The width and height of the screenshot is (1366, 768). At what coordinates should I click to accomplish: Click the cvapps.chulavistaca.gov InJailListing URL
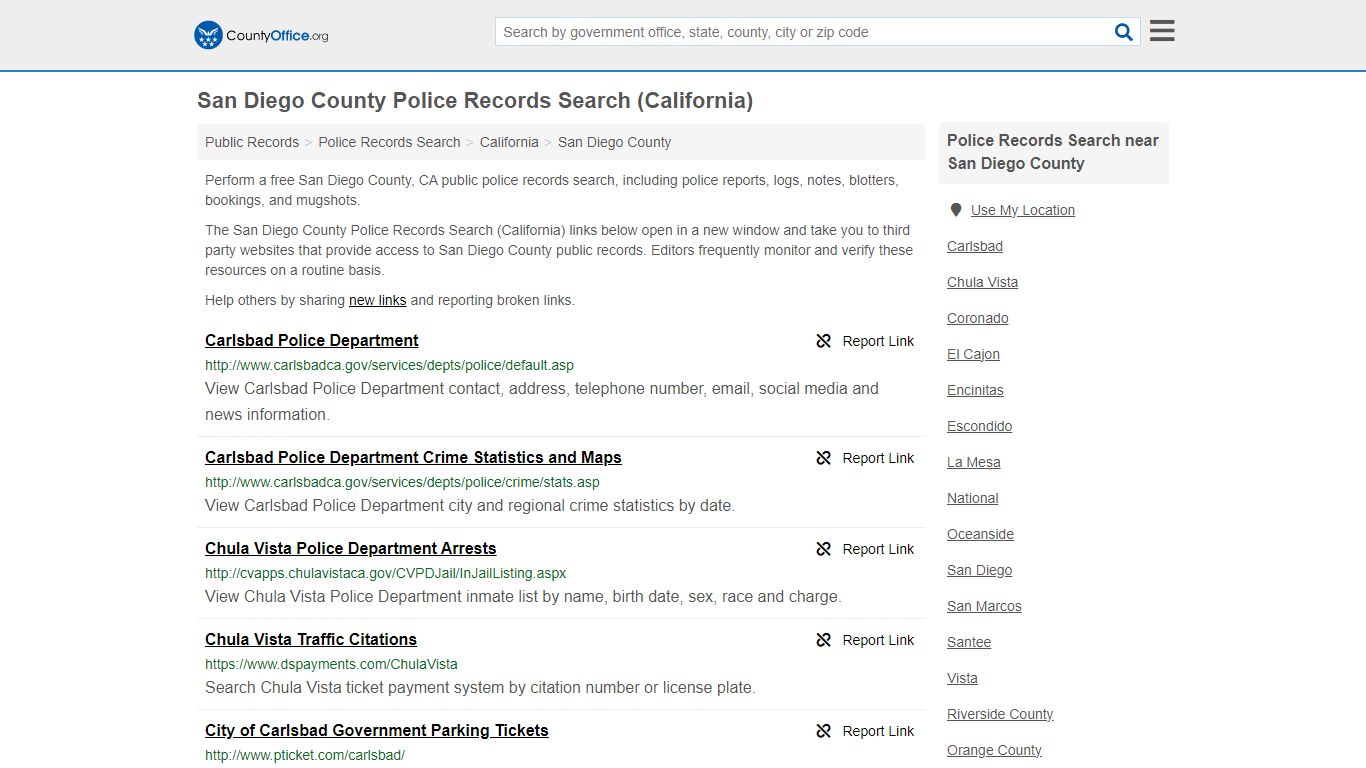coord(386,573)
